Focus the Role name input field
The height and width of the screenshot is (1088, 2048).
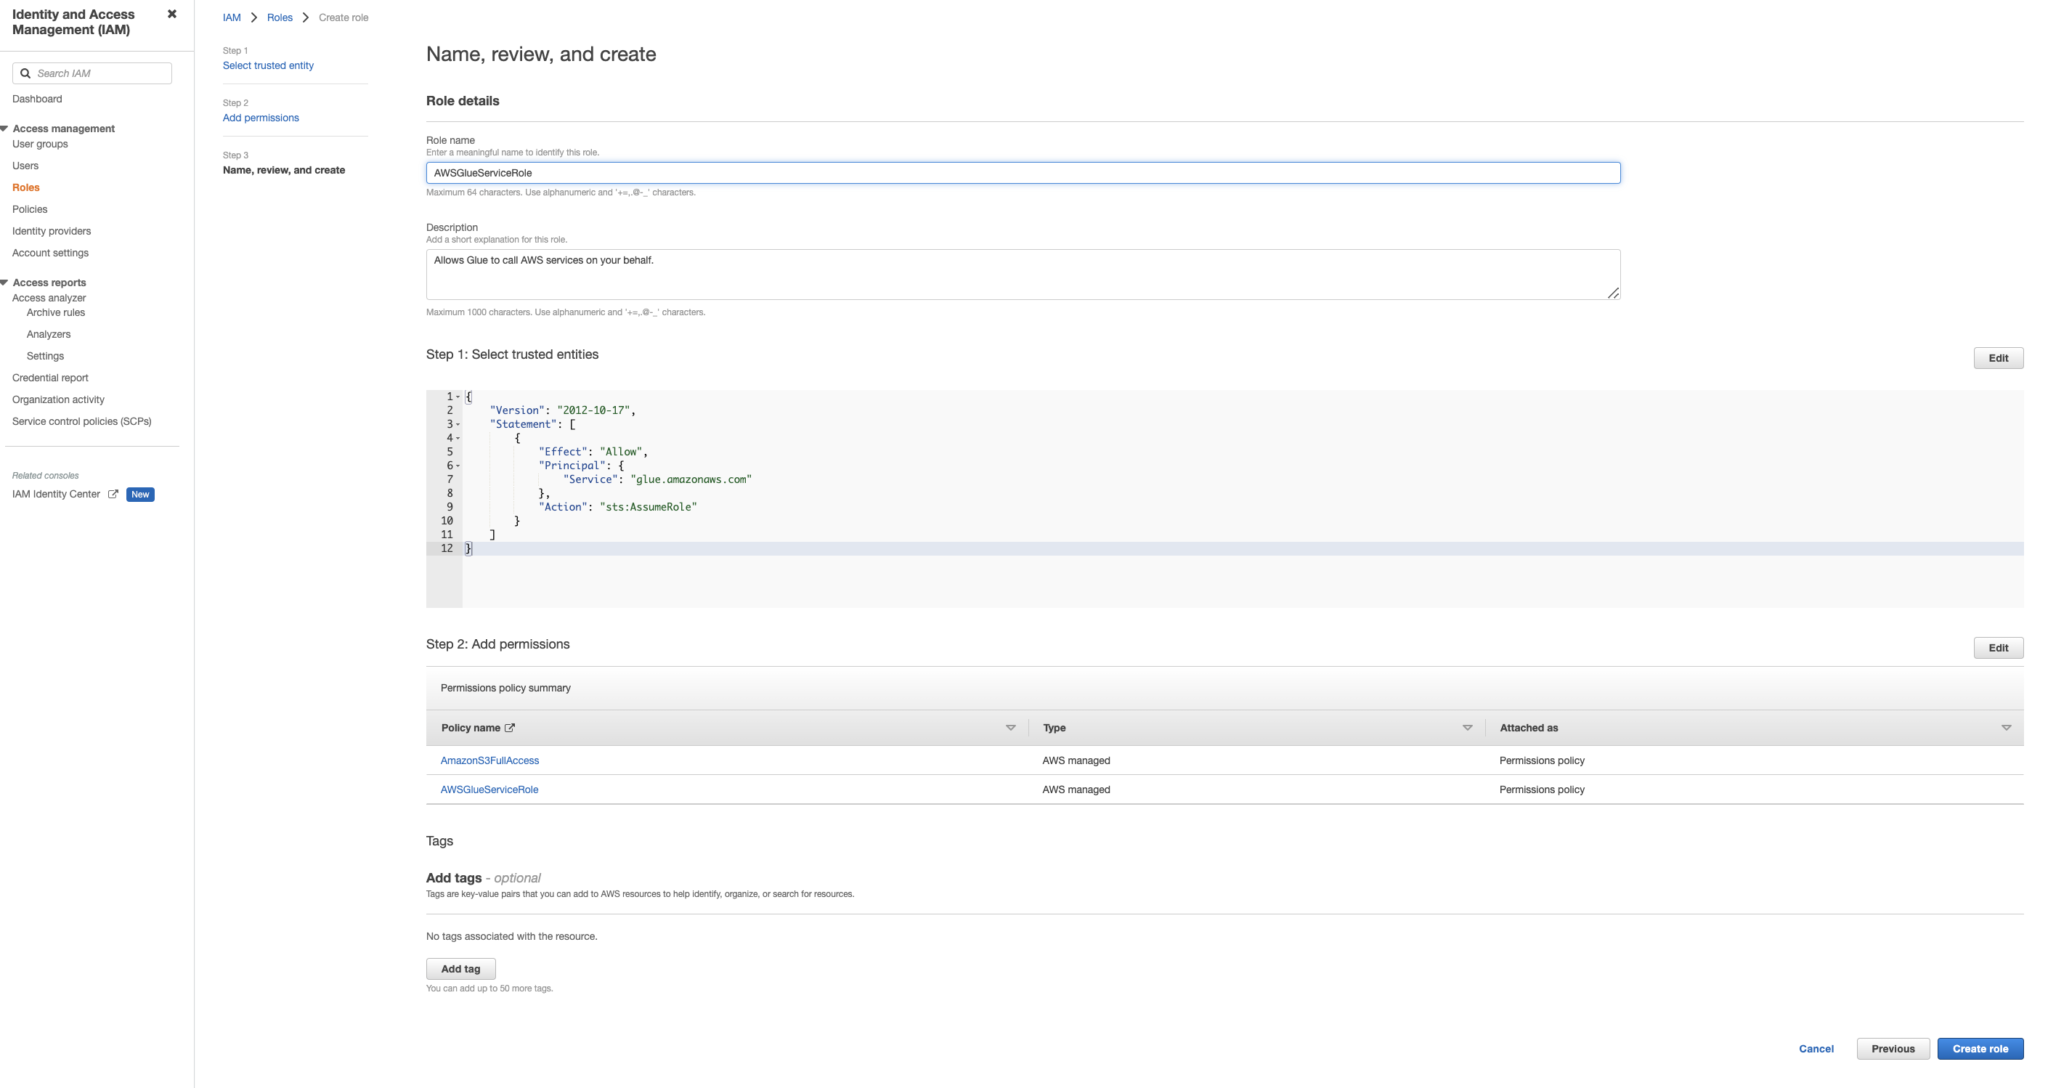coord(1023,173)
